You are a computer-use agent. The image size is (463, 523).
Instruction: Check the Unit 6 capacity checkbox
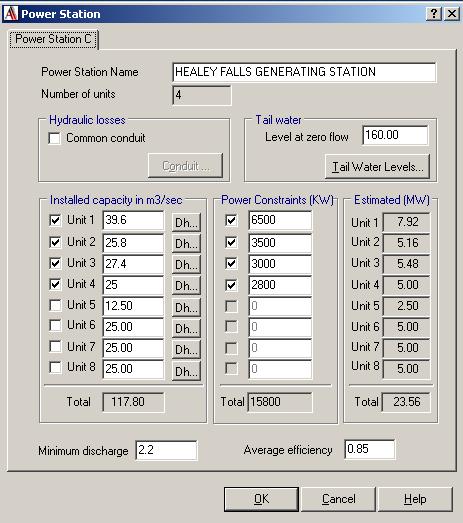pyautogui.click(x=55, y=325)
